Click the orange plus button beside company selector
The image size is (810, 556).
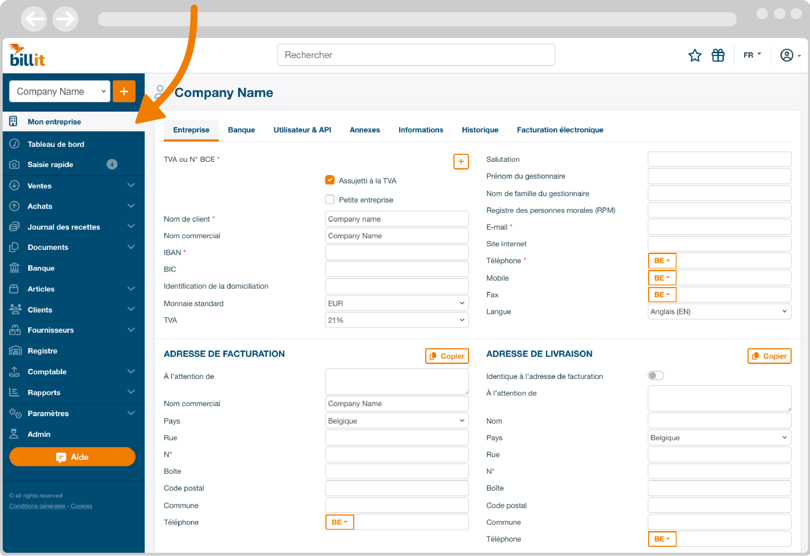124,91
